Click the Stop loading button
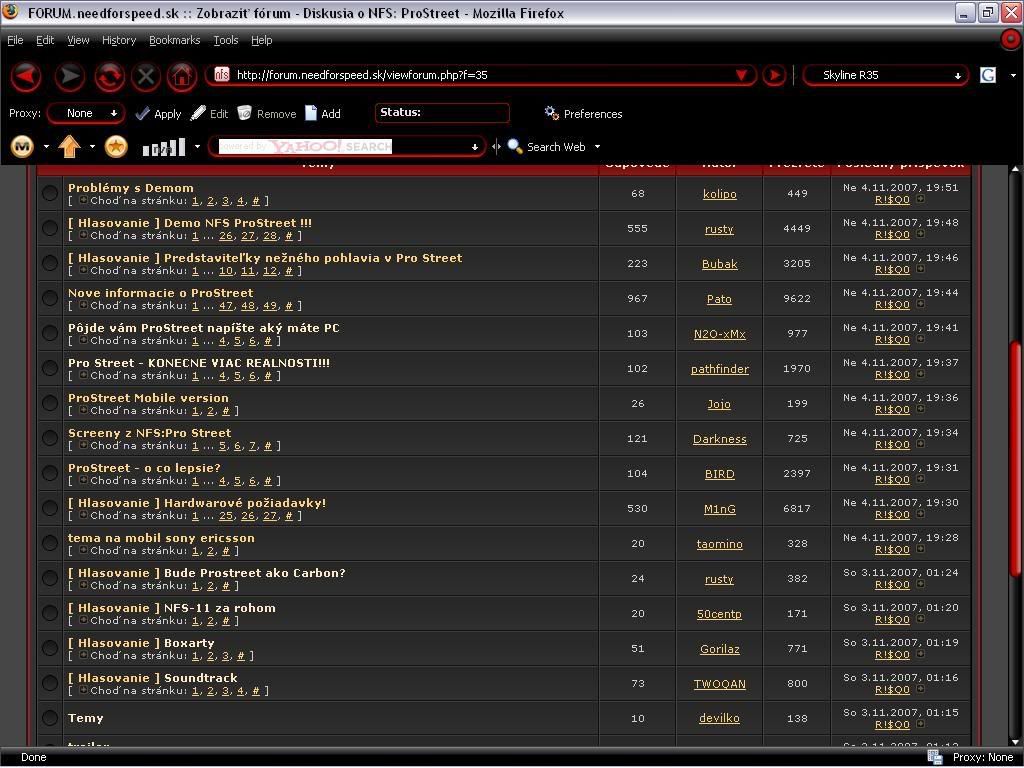The image size is (1024, 768). coord(146,76)
